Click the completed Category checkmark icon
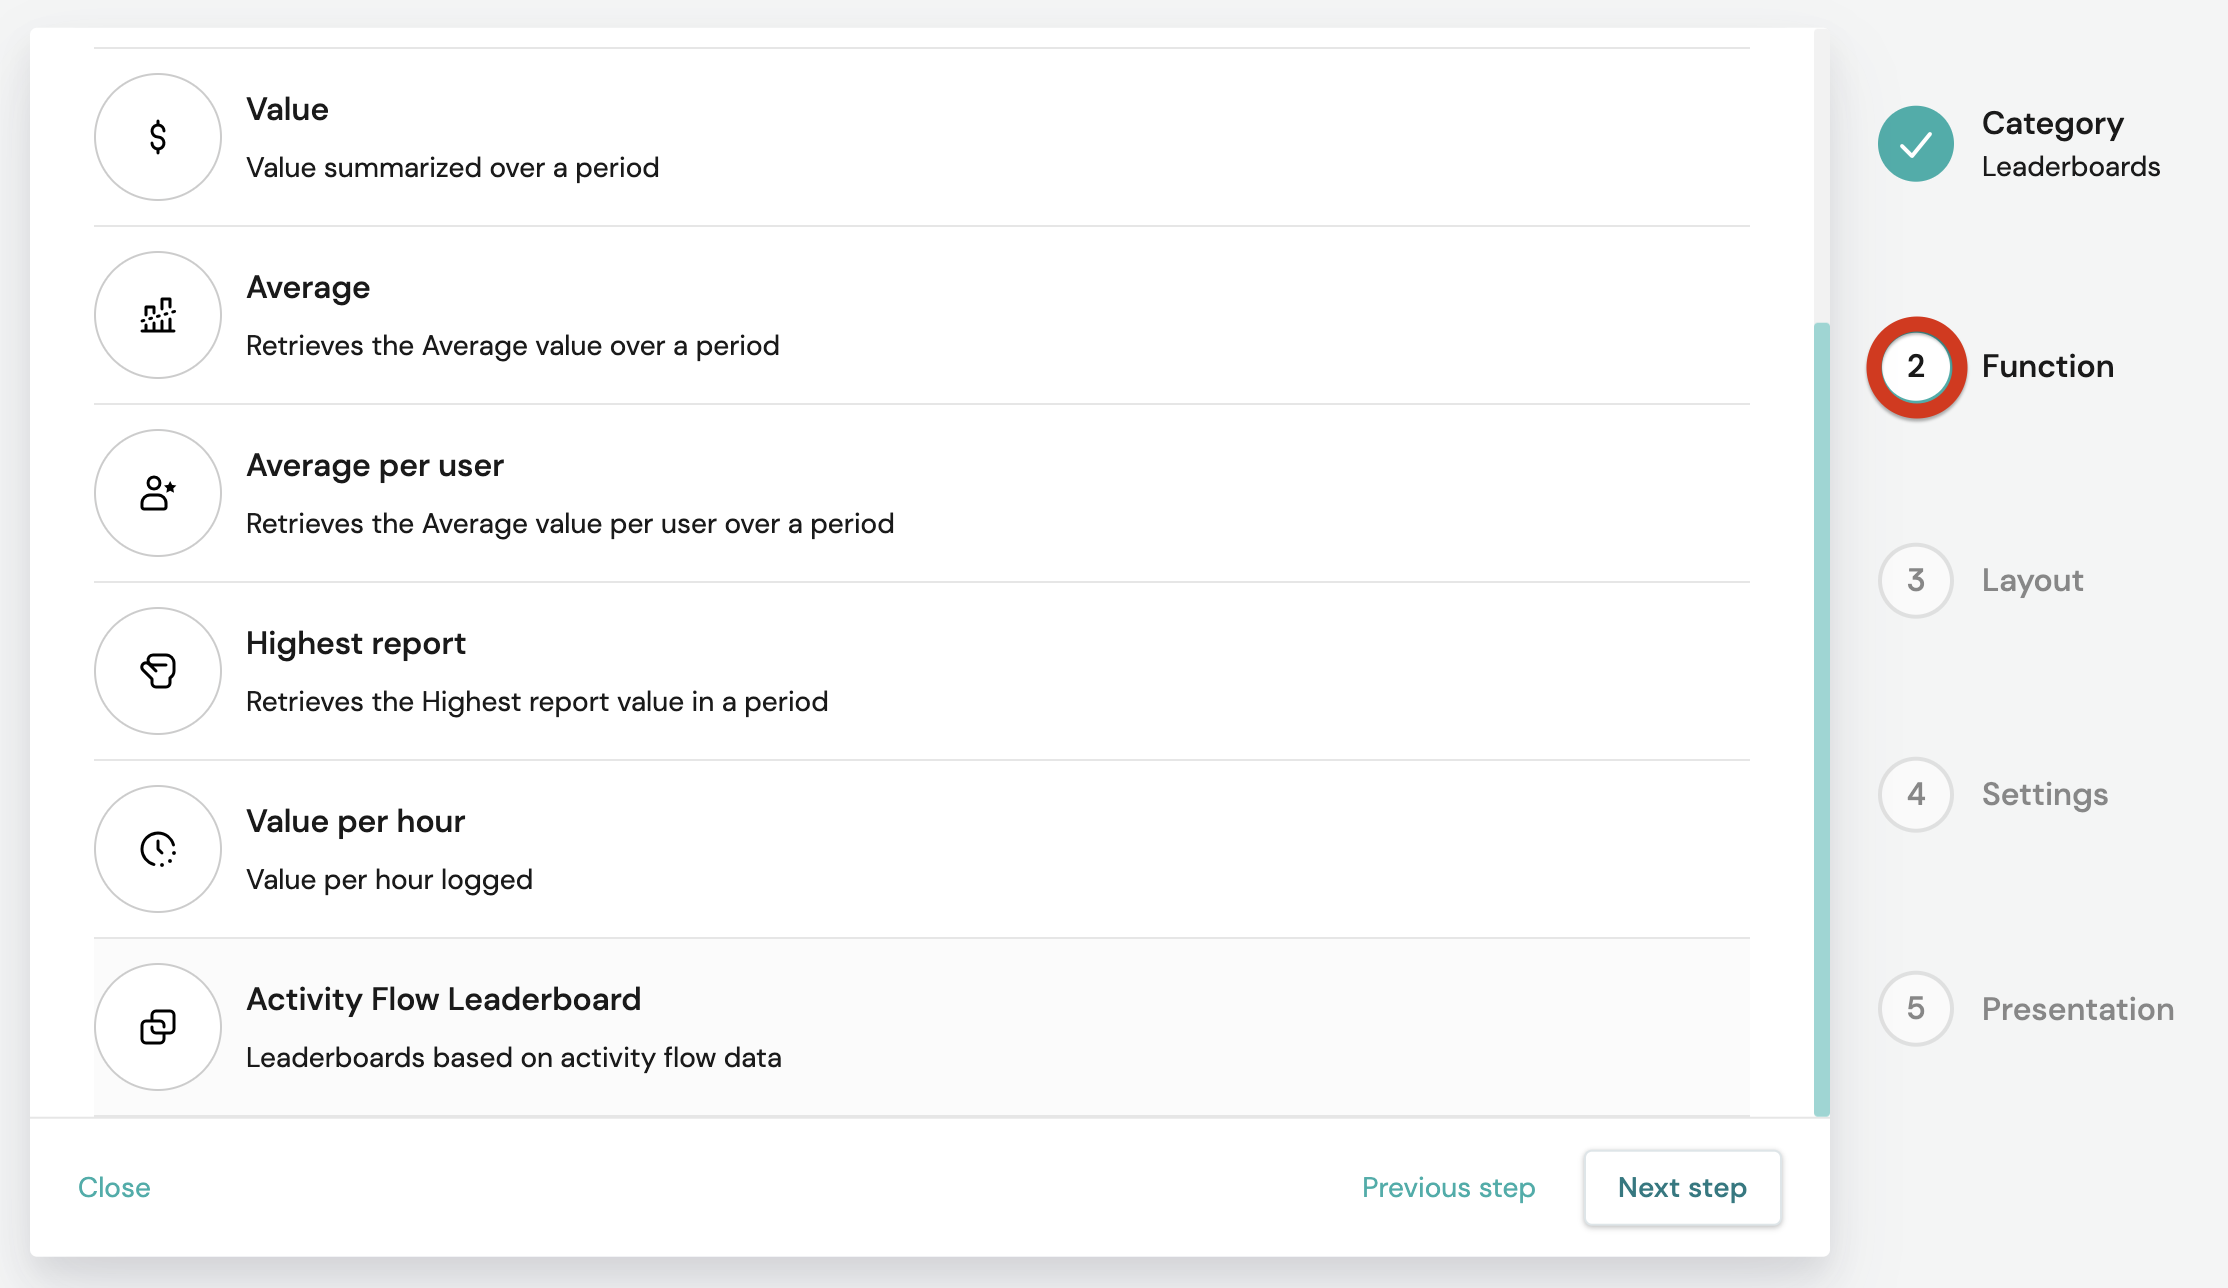 pyautogui.click(x=1916, y=144)
